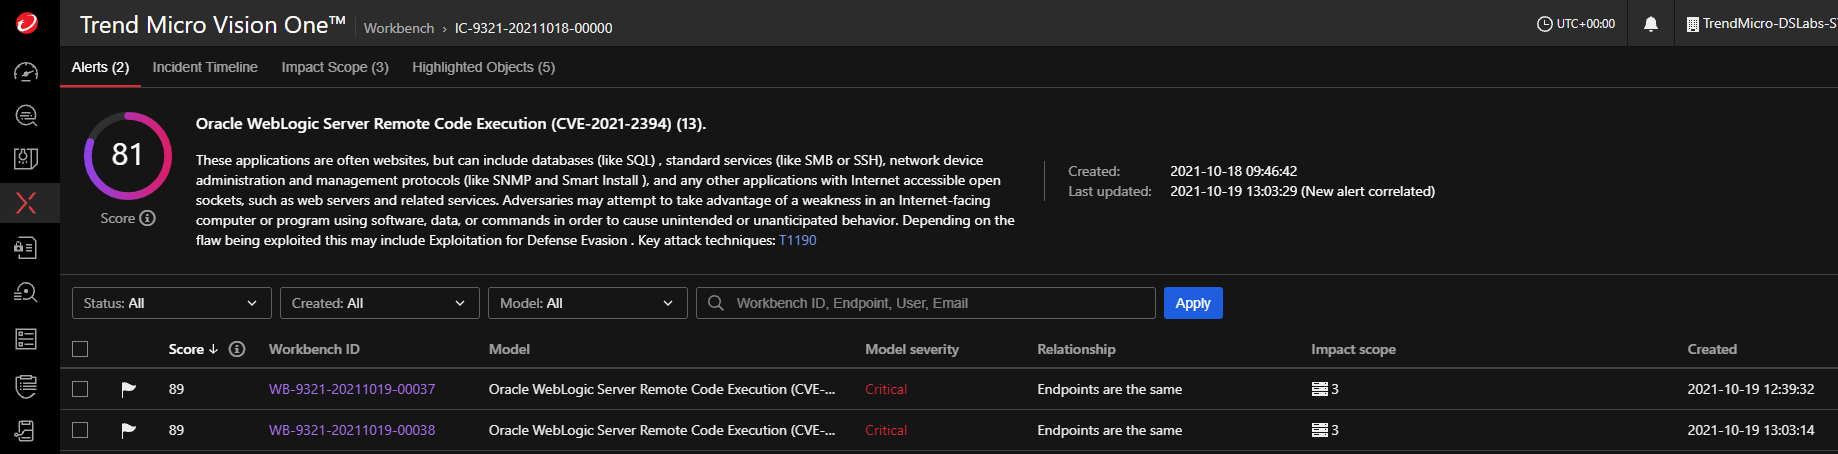
Task: Click Critical severity in row 00037
Action: pos(886,389)
